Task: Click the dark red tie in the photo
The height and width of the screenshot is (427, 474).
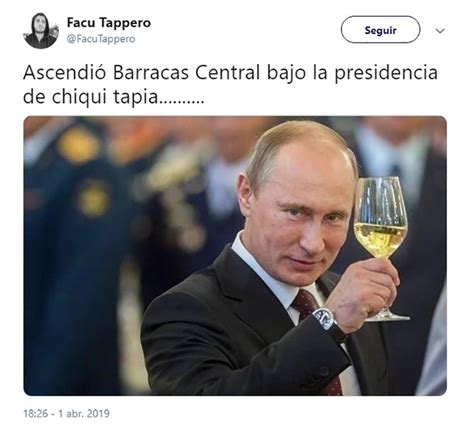Action: click(304, 304)
